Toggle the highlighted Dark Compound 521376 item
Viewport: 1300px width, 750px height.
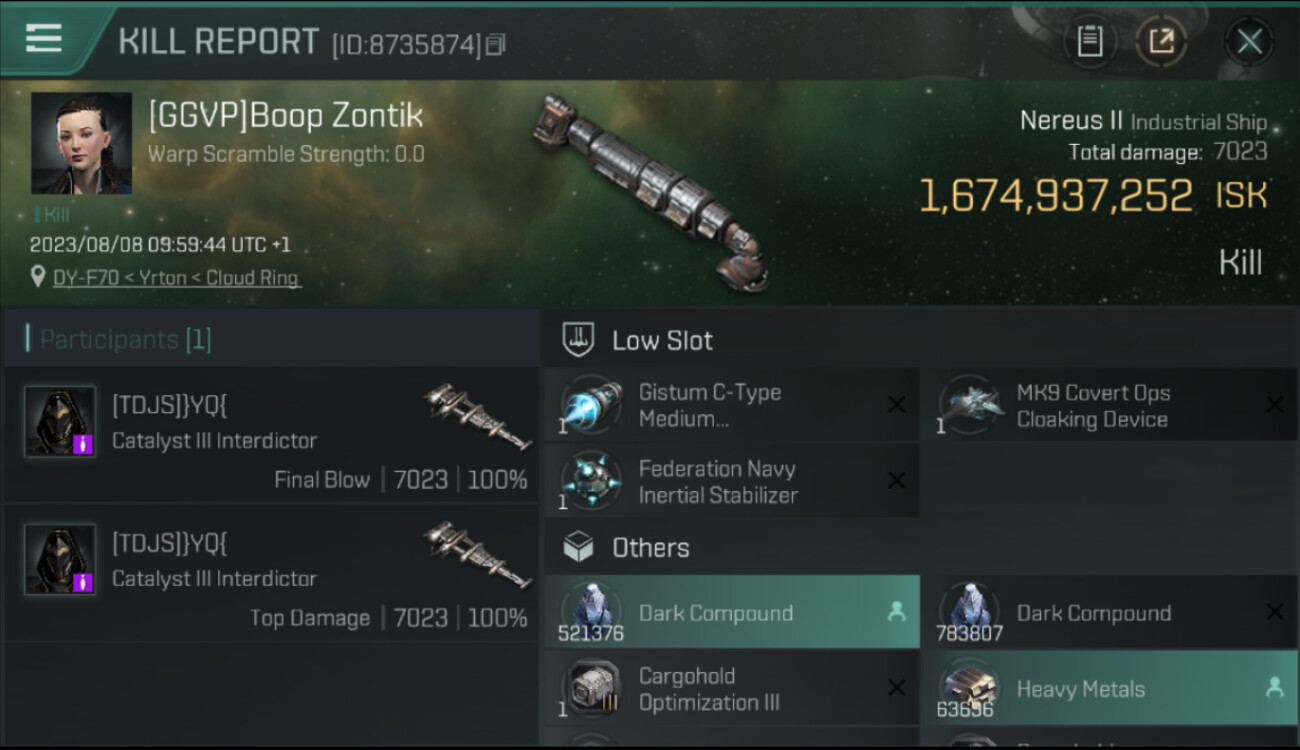pos(731,612)
